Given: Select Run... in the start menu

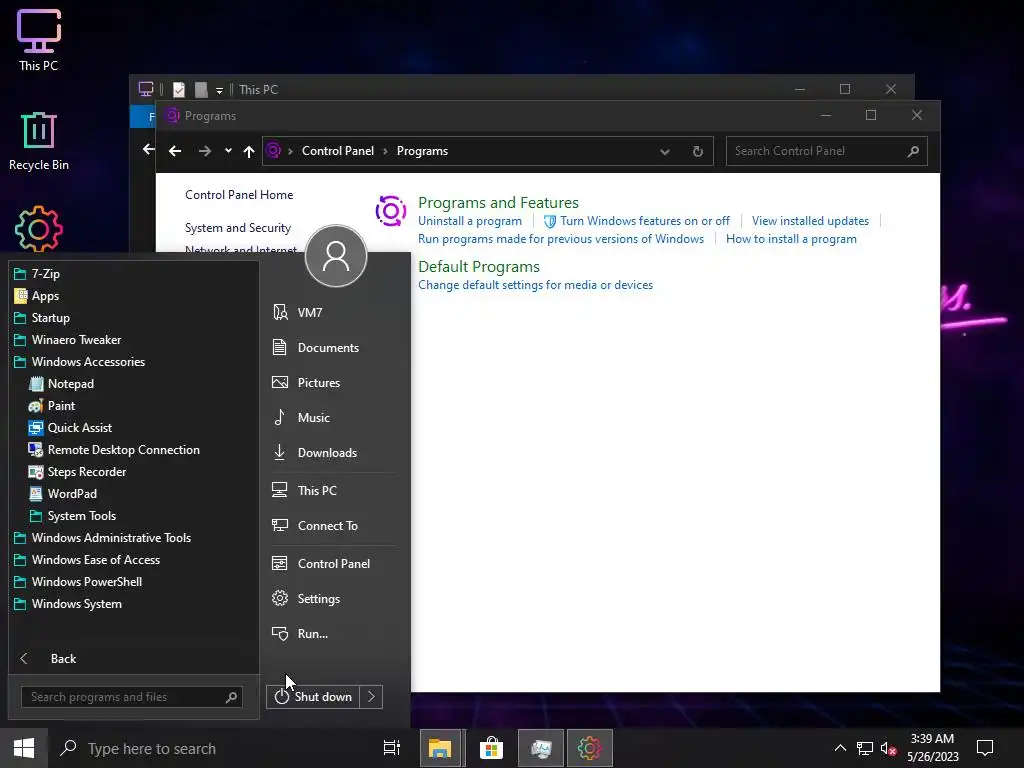Looking at the screenshot, I should click(300, 633).
